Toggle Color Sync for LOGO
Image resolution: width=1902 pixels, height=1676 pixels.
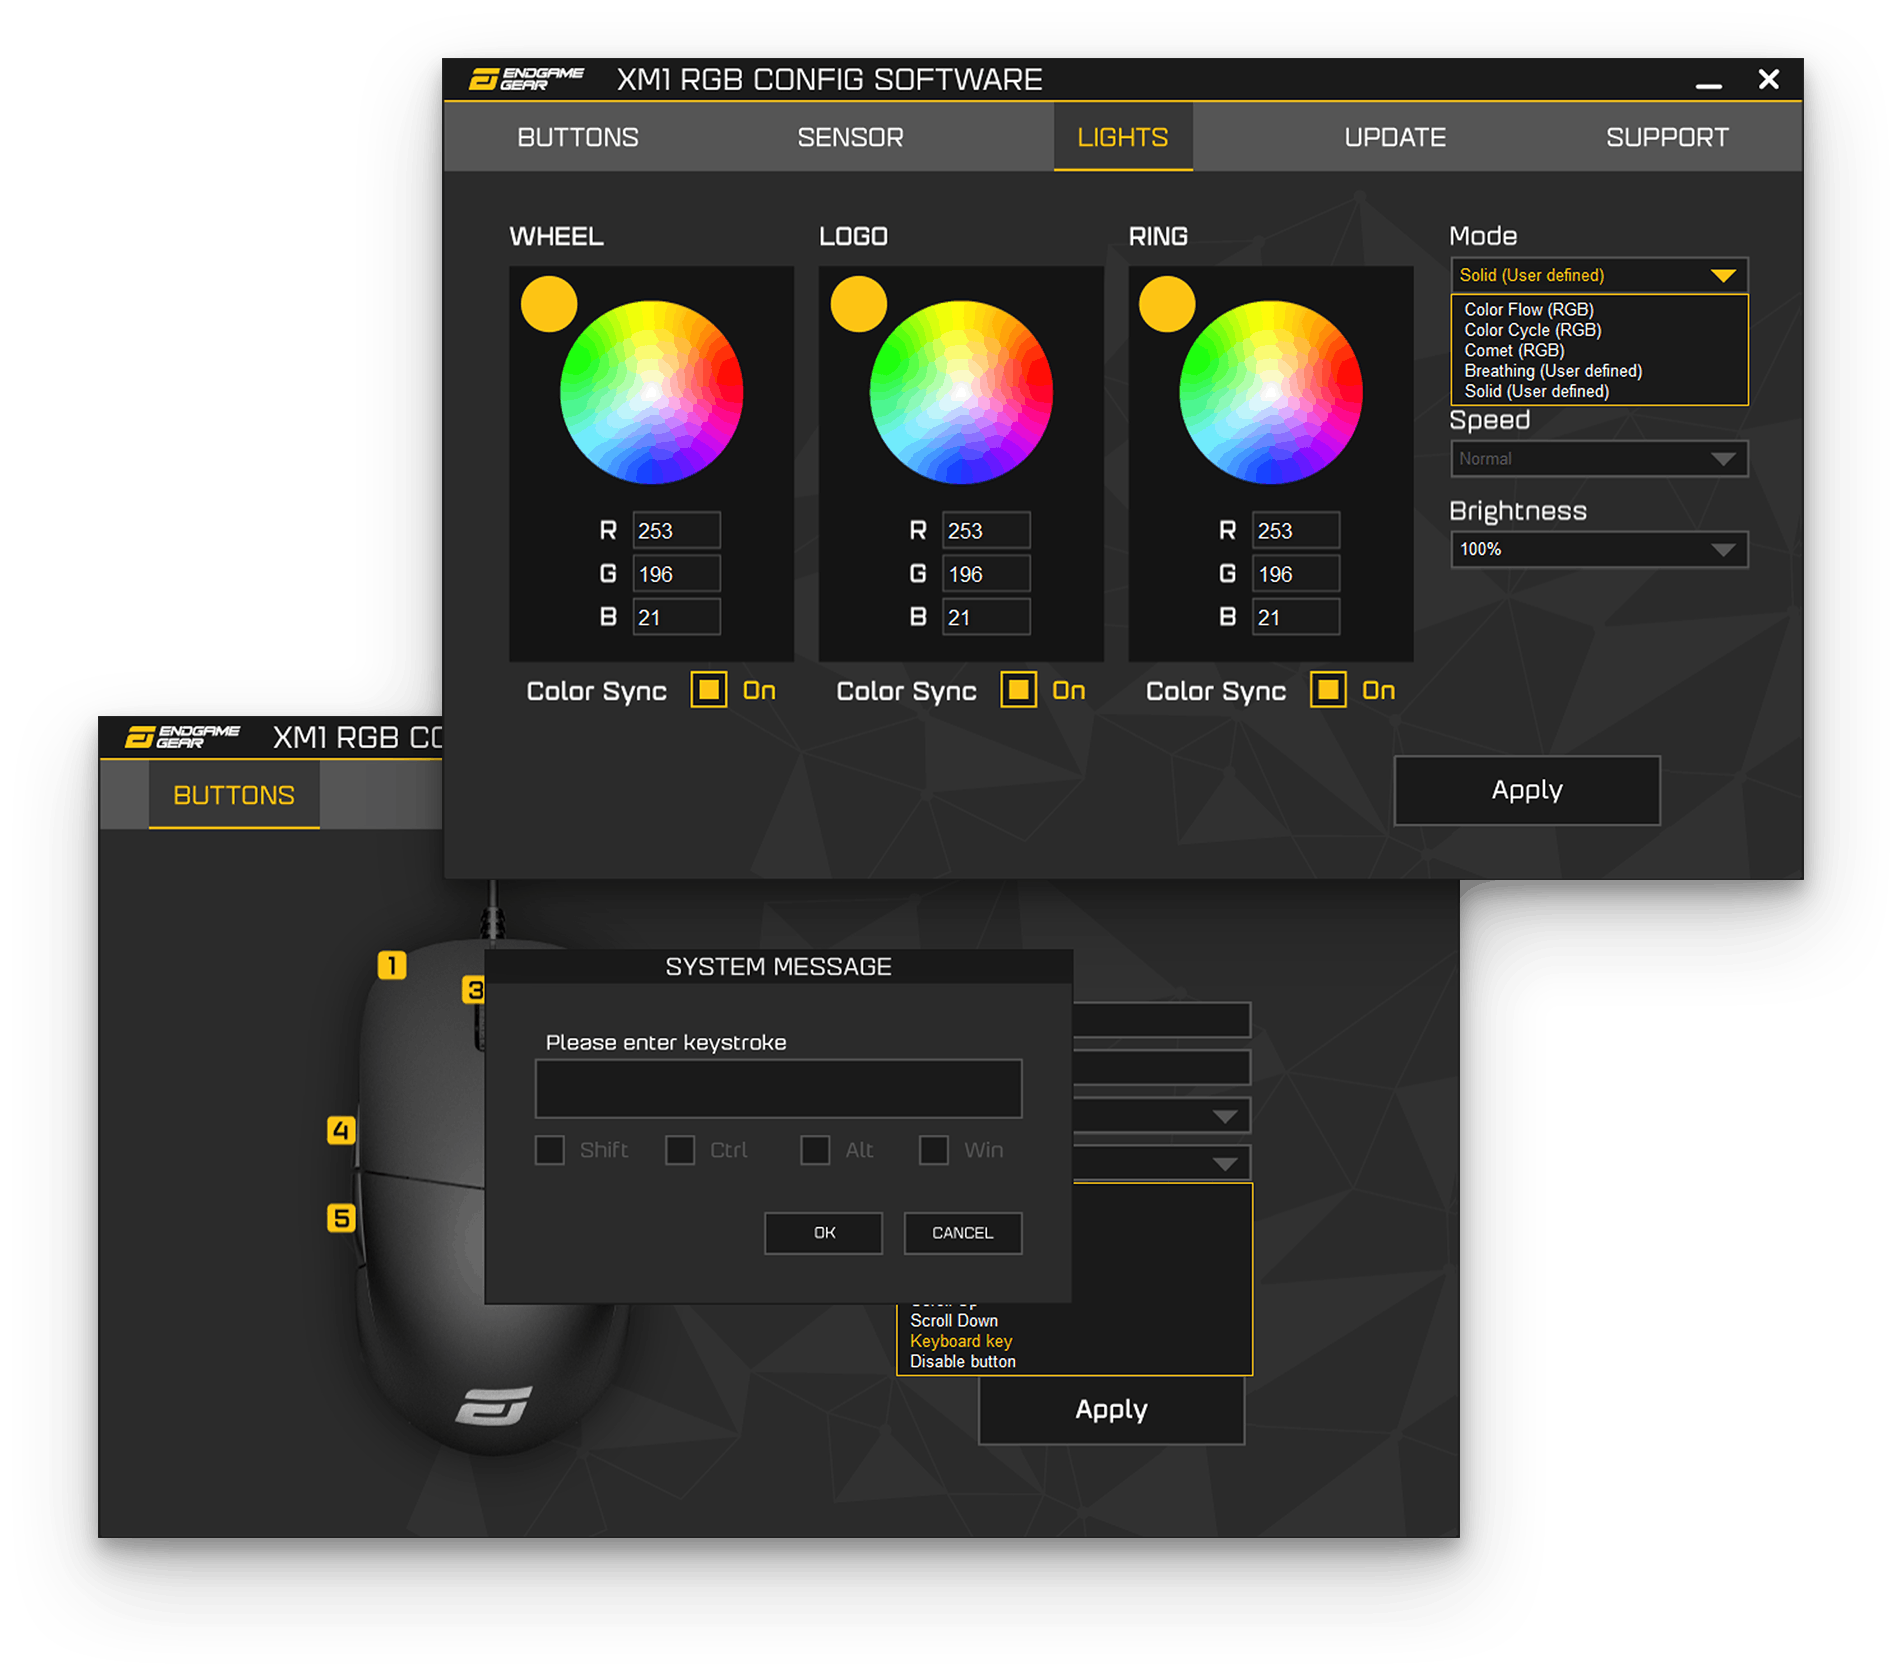[1018, 690]
